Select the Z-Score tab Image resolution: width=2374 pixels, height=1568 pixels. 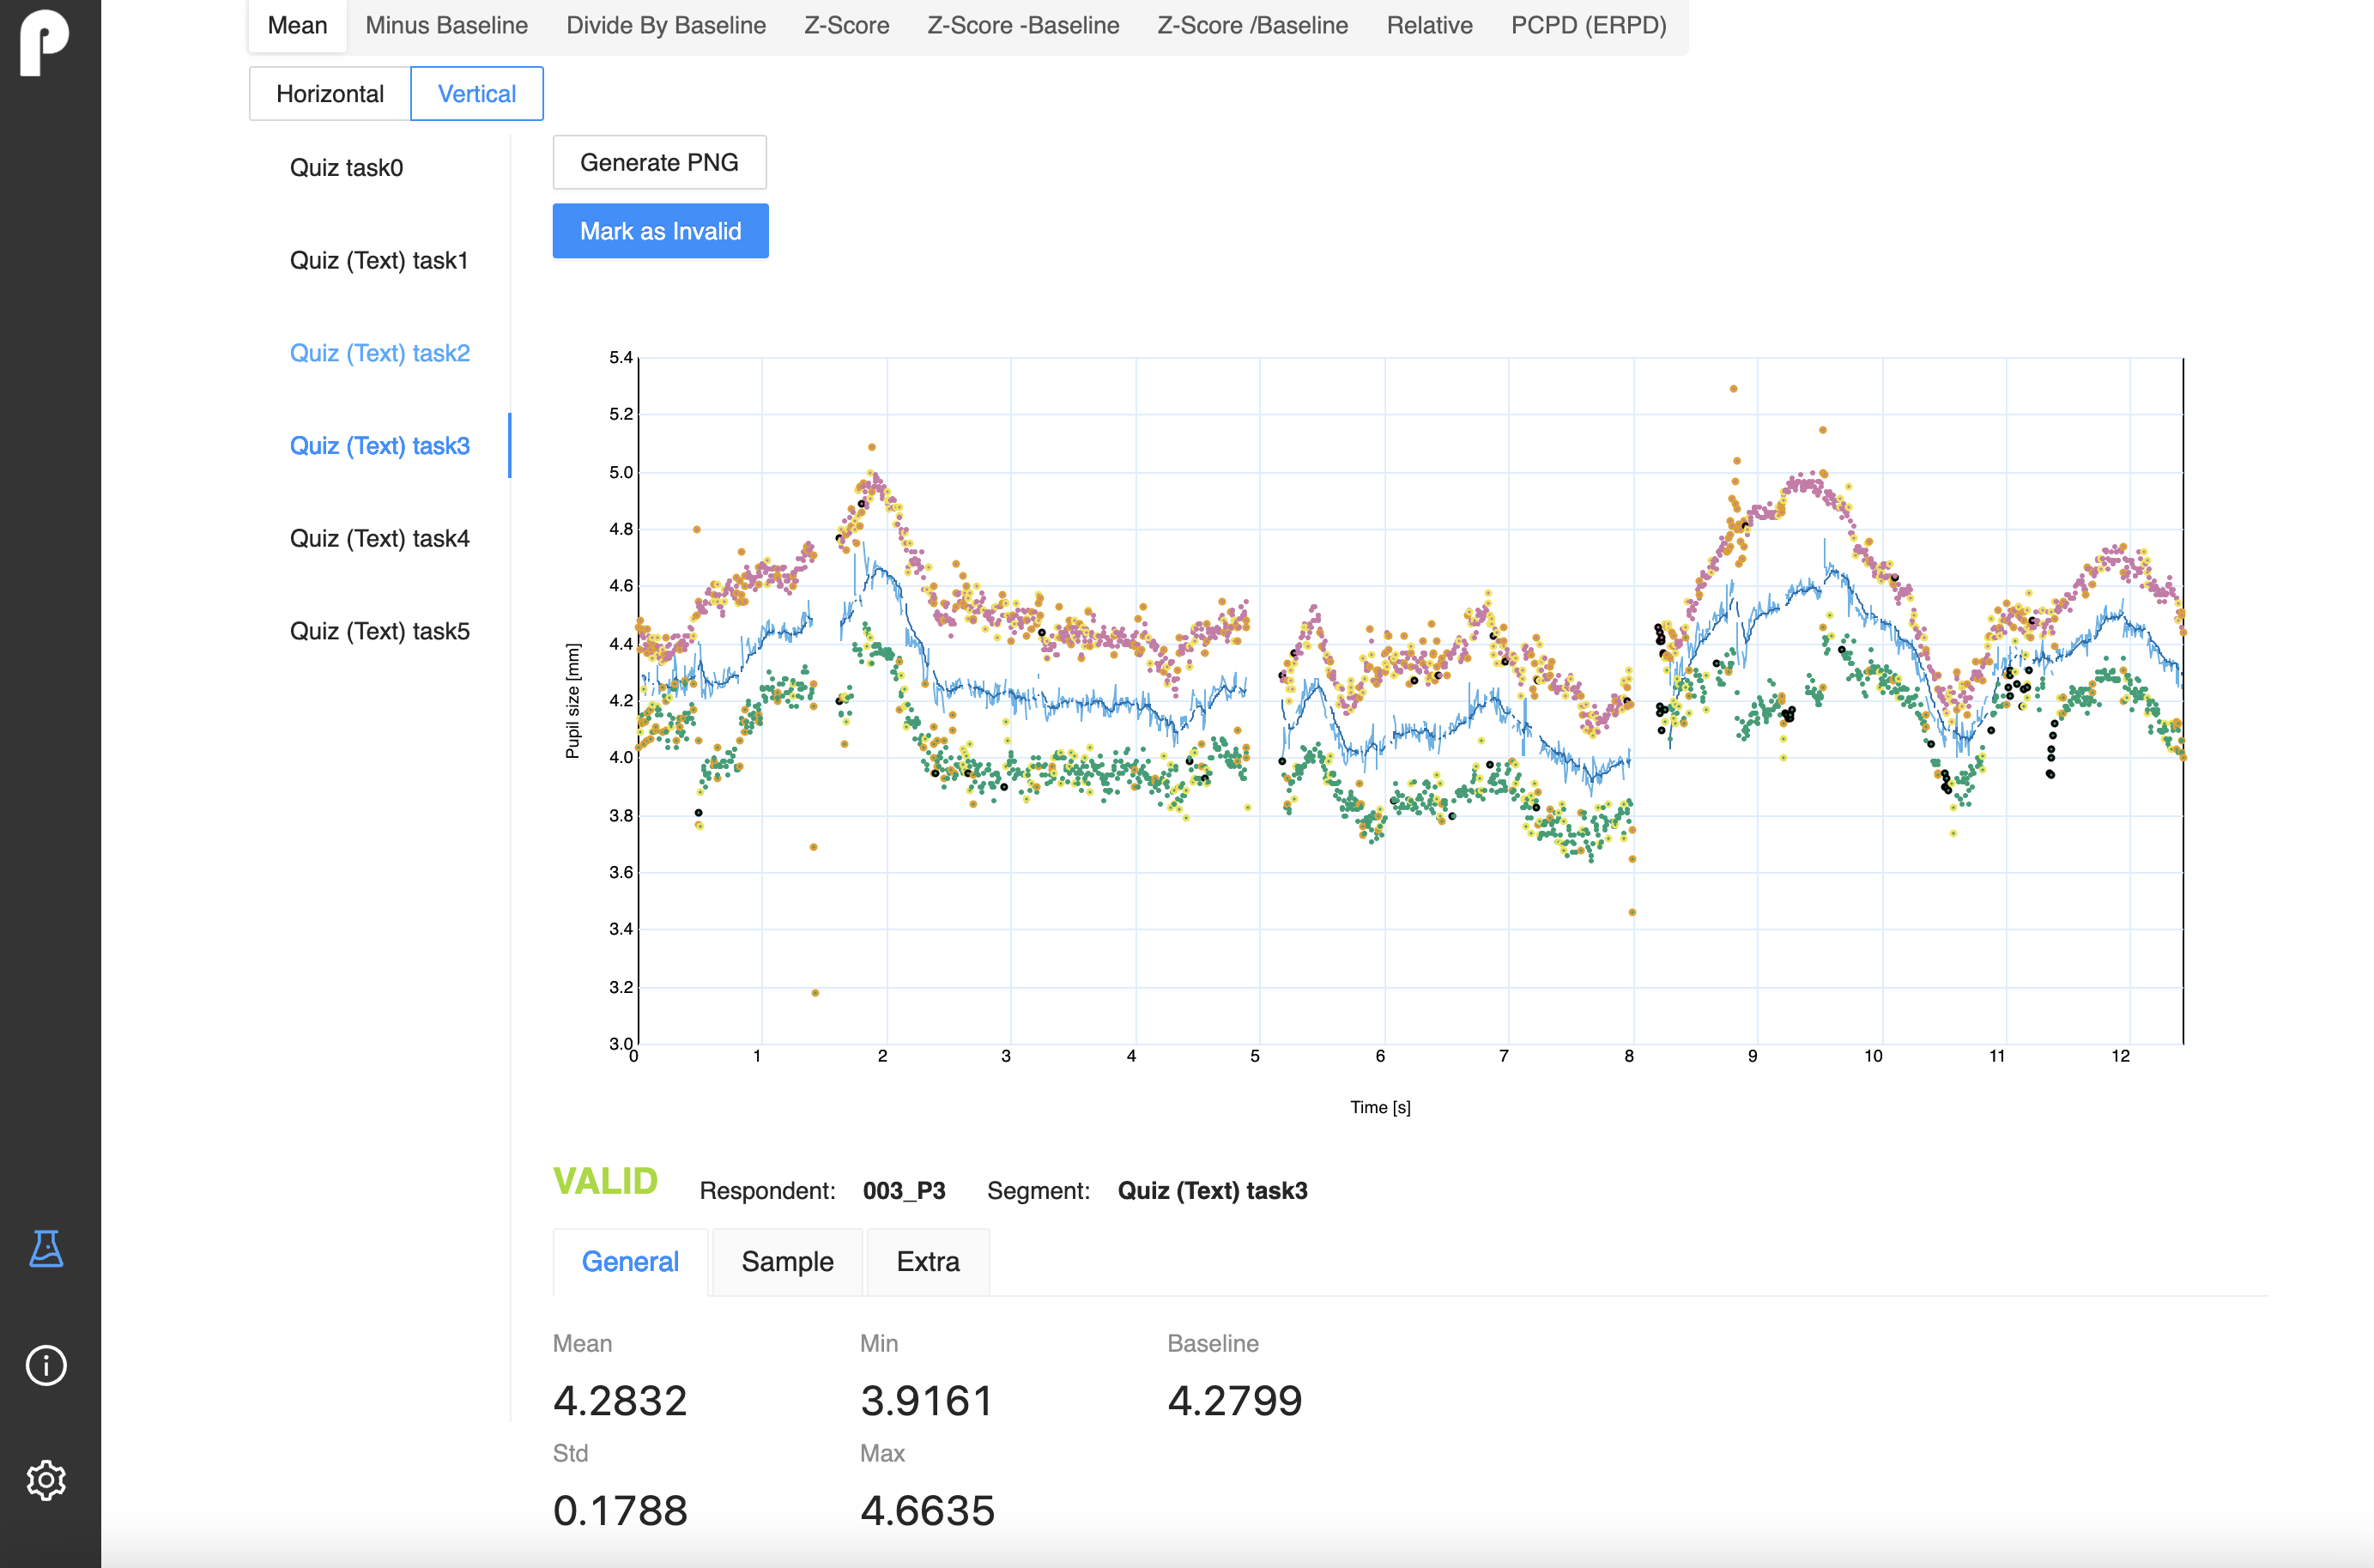(846, 25)
